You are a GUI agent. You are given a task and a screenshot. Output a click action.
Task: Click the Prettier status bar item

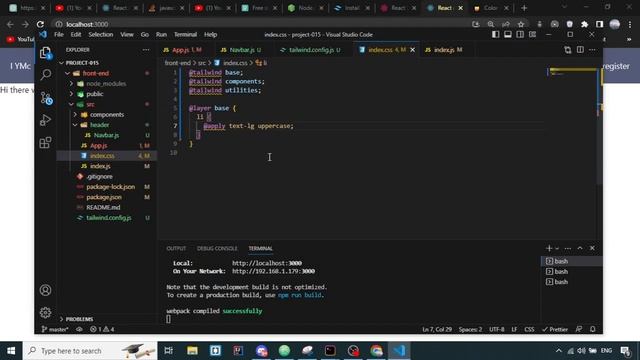pos(555,329)
